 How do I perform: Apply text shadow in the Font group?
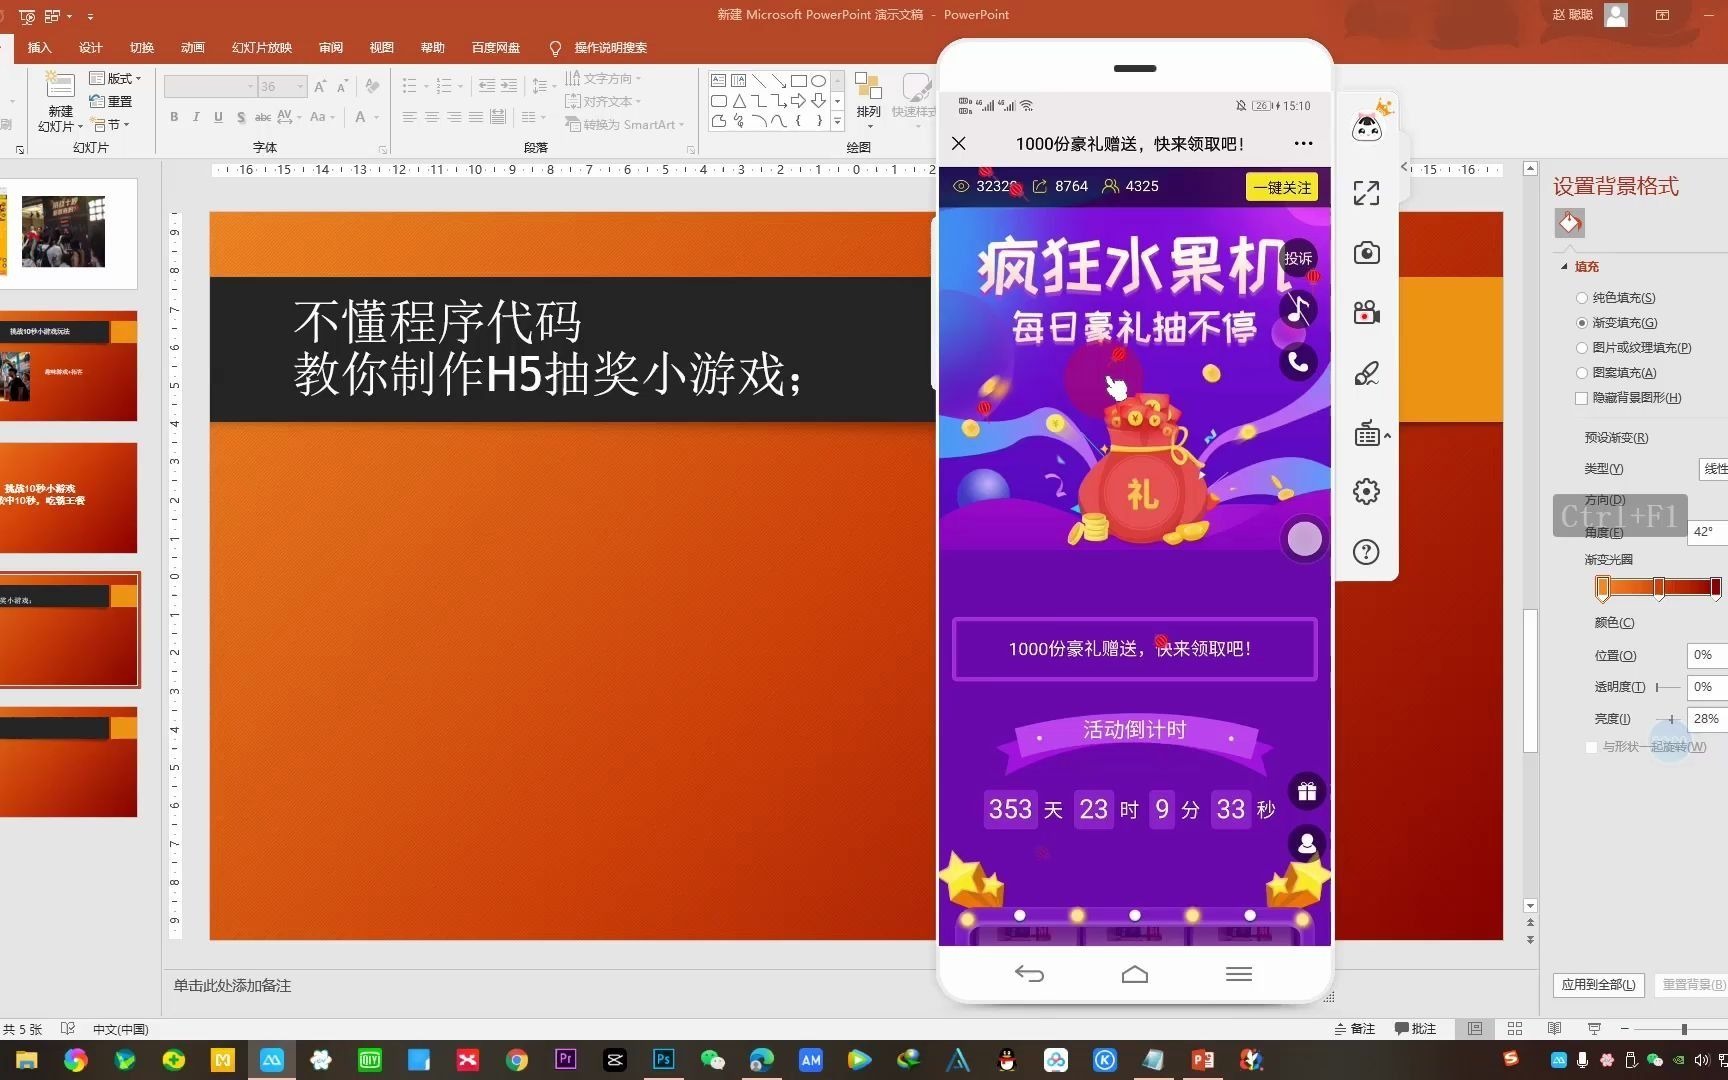tap(241, 117)
